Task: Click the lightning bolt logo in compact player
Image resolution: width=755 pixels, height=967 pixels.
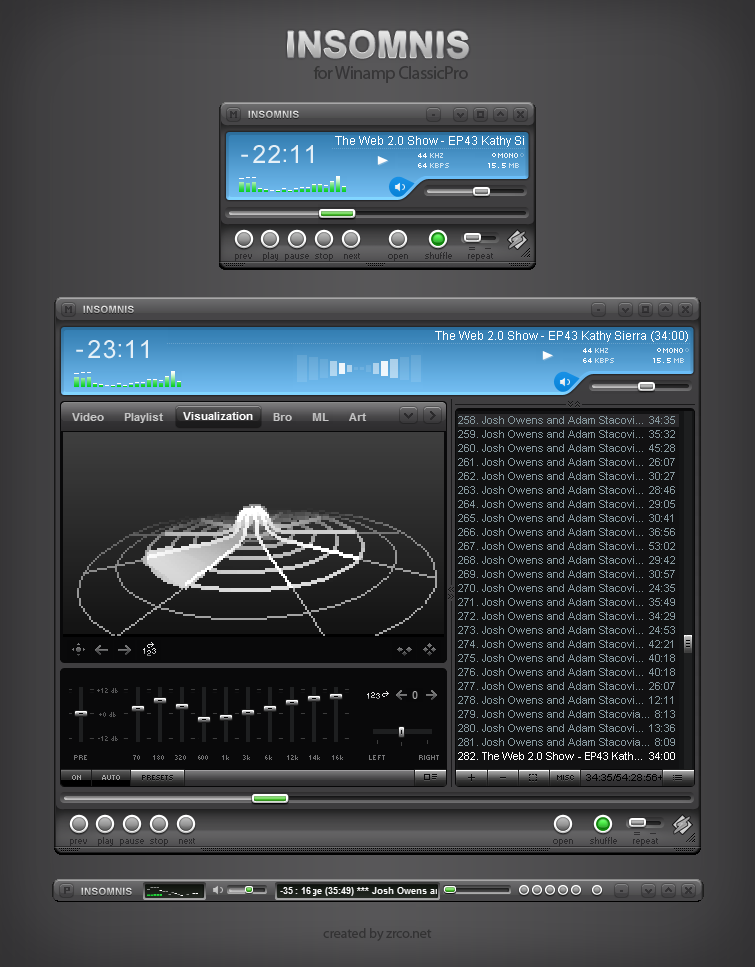Action: [x=517, y=240]
